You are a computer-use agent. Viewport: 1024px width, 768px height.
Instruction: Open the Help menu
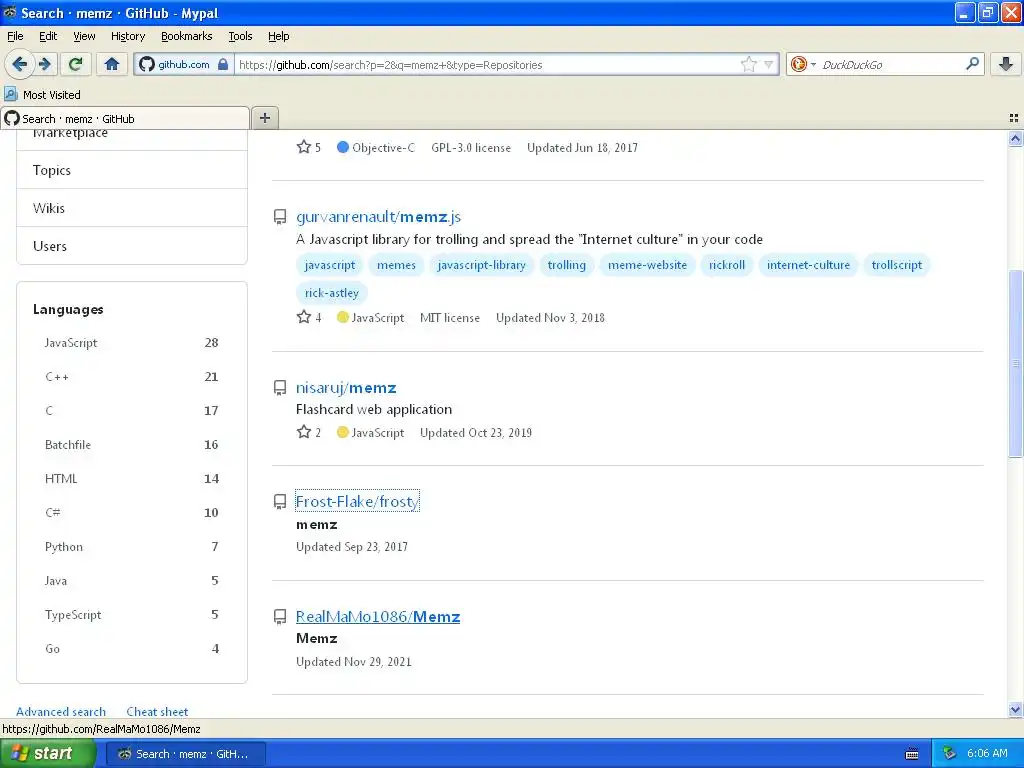[x=278, y=36]
